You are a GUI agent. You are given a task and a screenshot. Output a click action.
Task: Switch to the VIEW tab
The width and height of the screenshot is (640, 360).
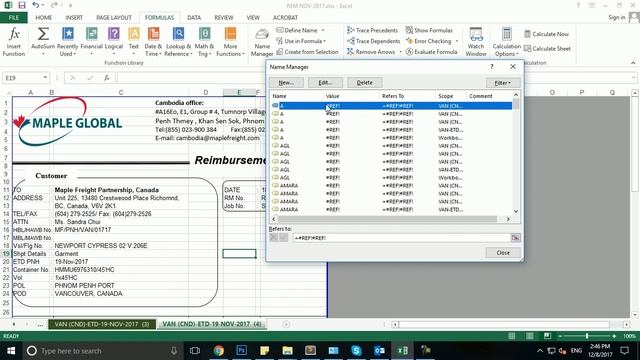coord(253,18)
